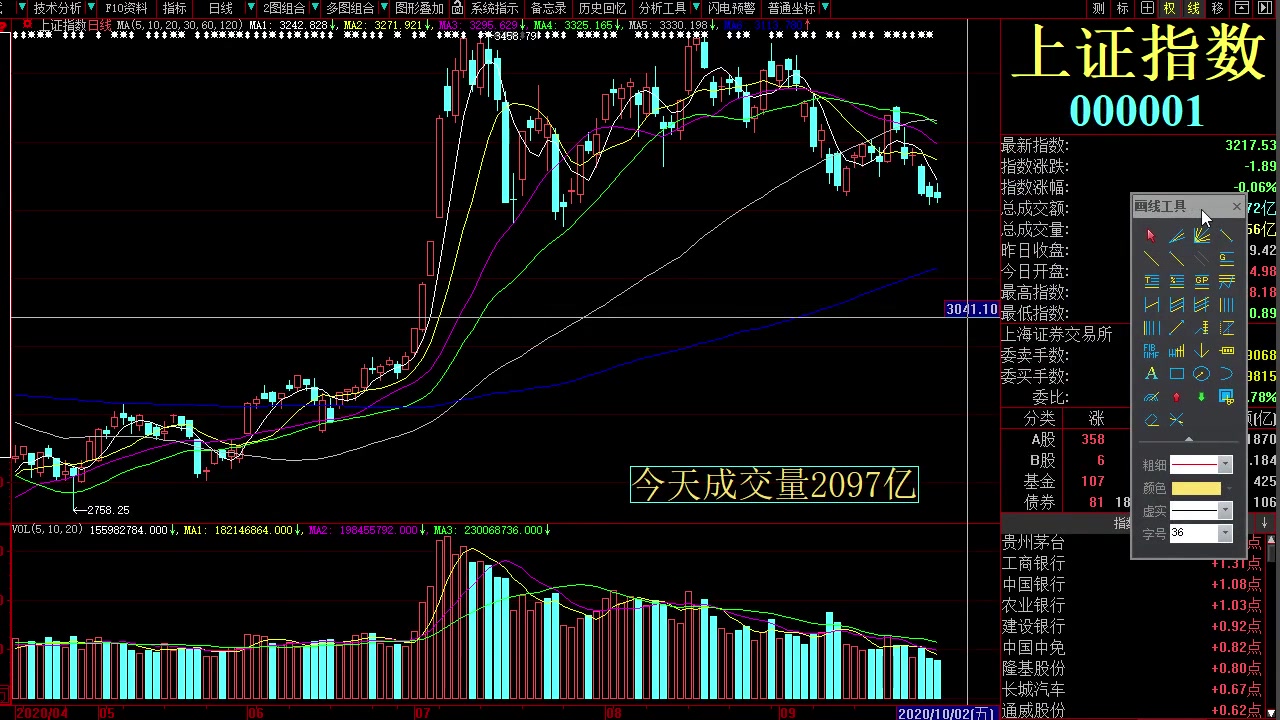Click the 3041.10 price axis label
The image size is (1280, 720).
971,309
